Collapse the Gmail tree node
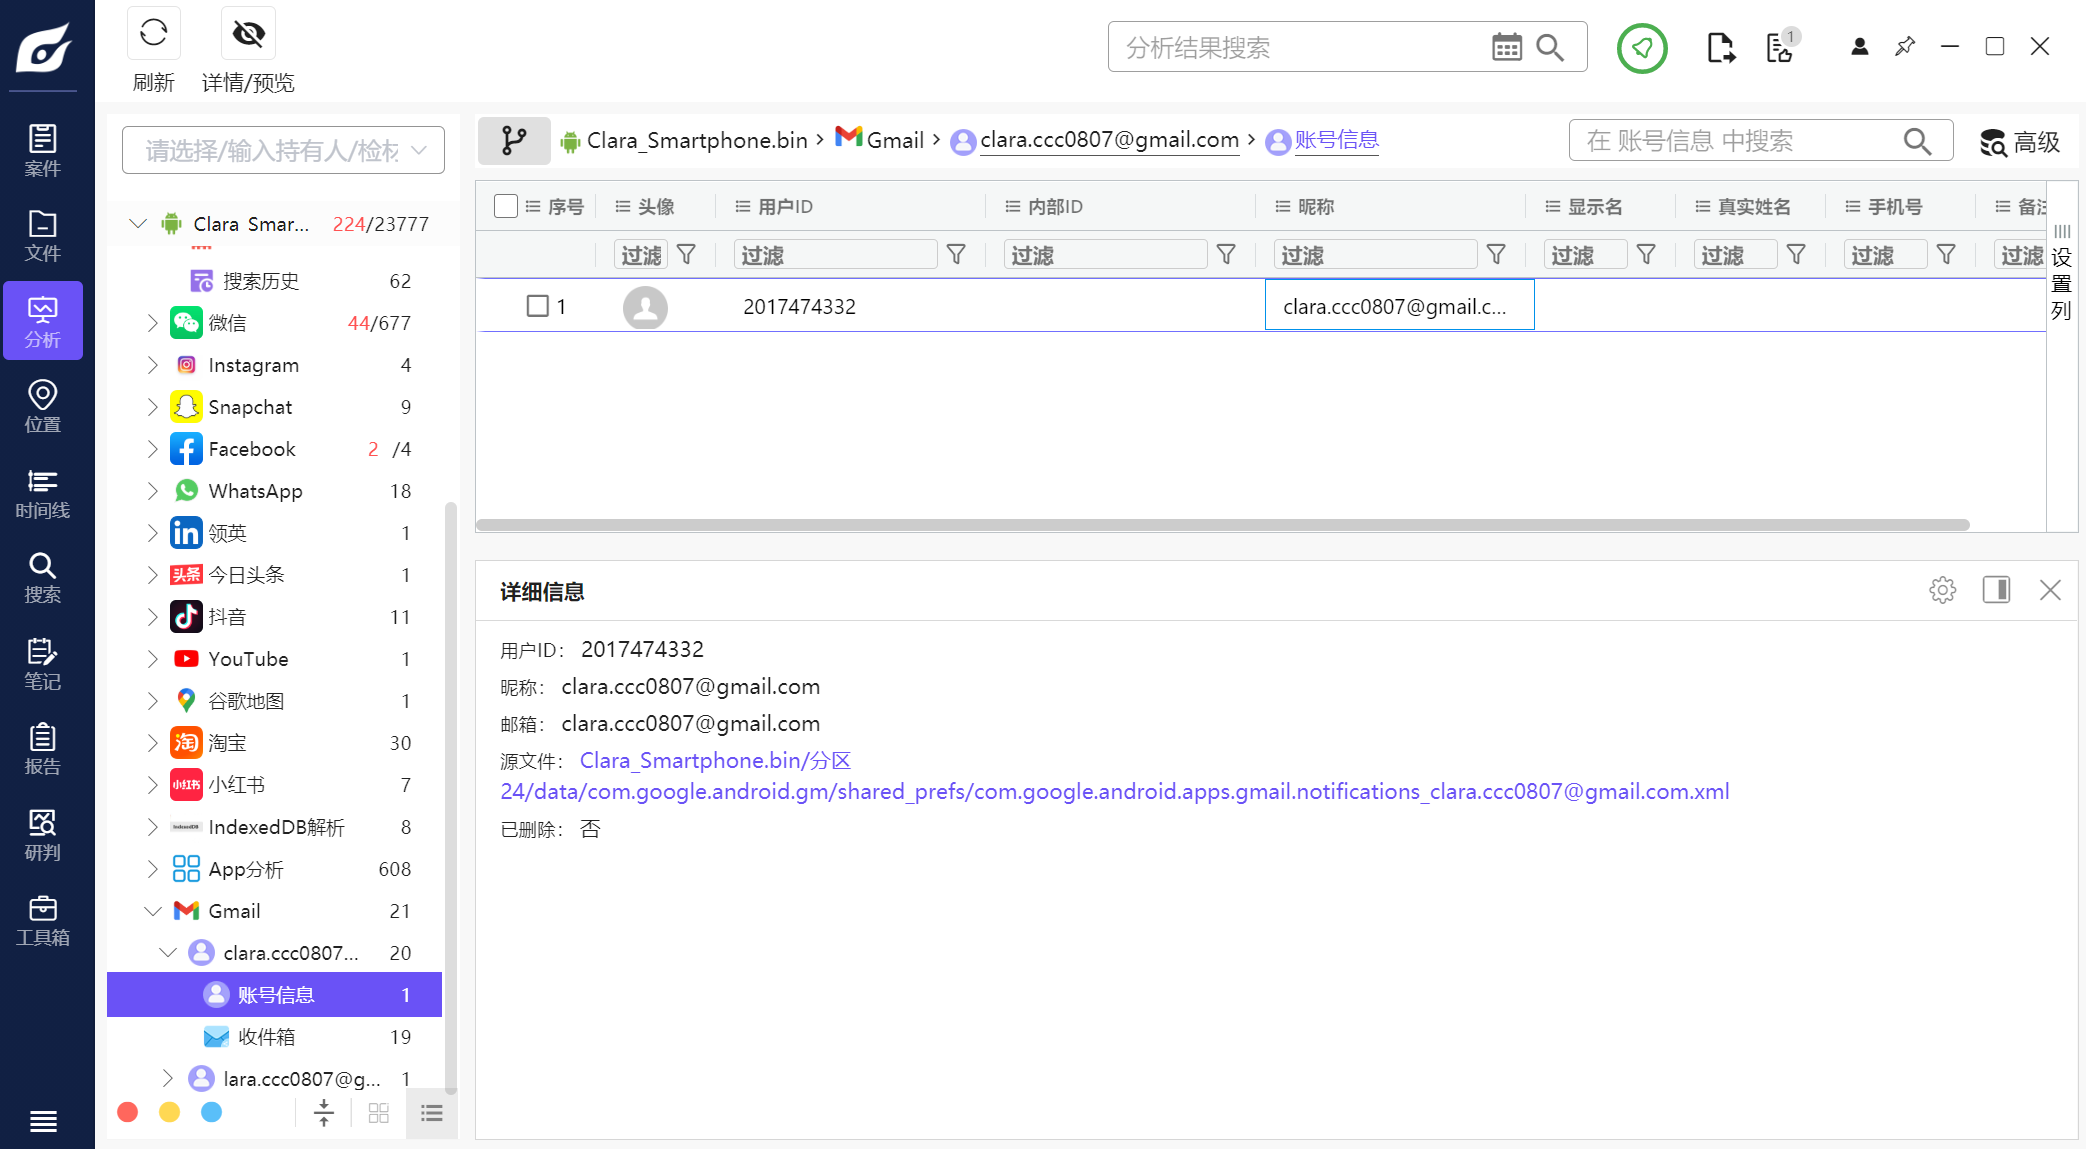Image resolution: width=2086 pixels, height=1149 pixels. (x=152, y=911)
